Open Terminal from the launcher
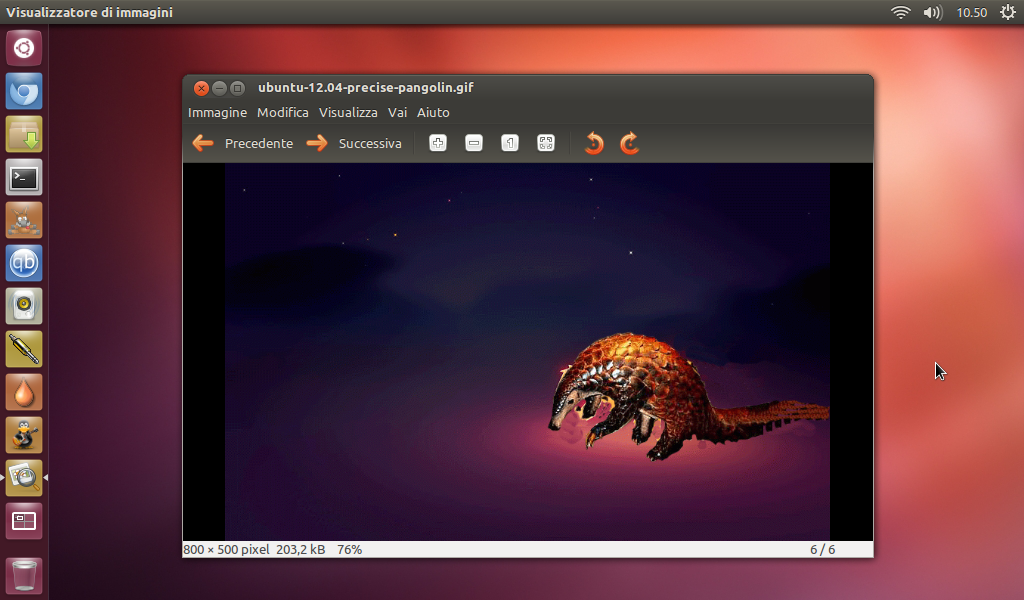This screenshot has height=600, width=1024. tap(24, 177)
